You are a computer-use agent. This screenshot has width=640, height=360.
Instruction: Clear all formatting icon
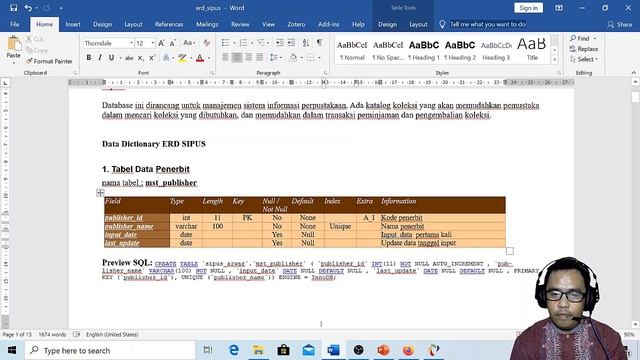[207, 43]
